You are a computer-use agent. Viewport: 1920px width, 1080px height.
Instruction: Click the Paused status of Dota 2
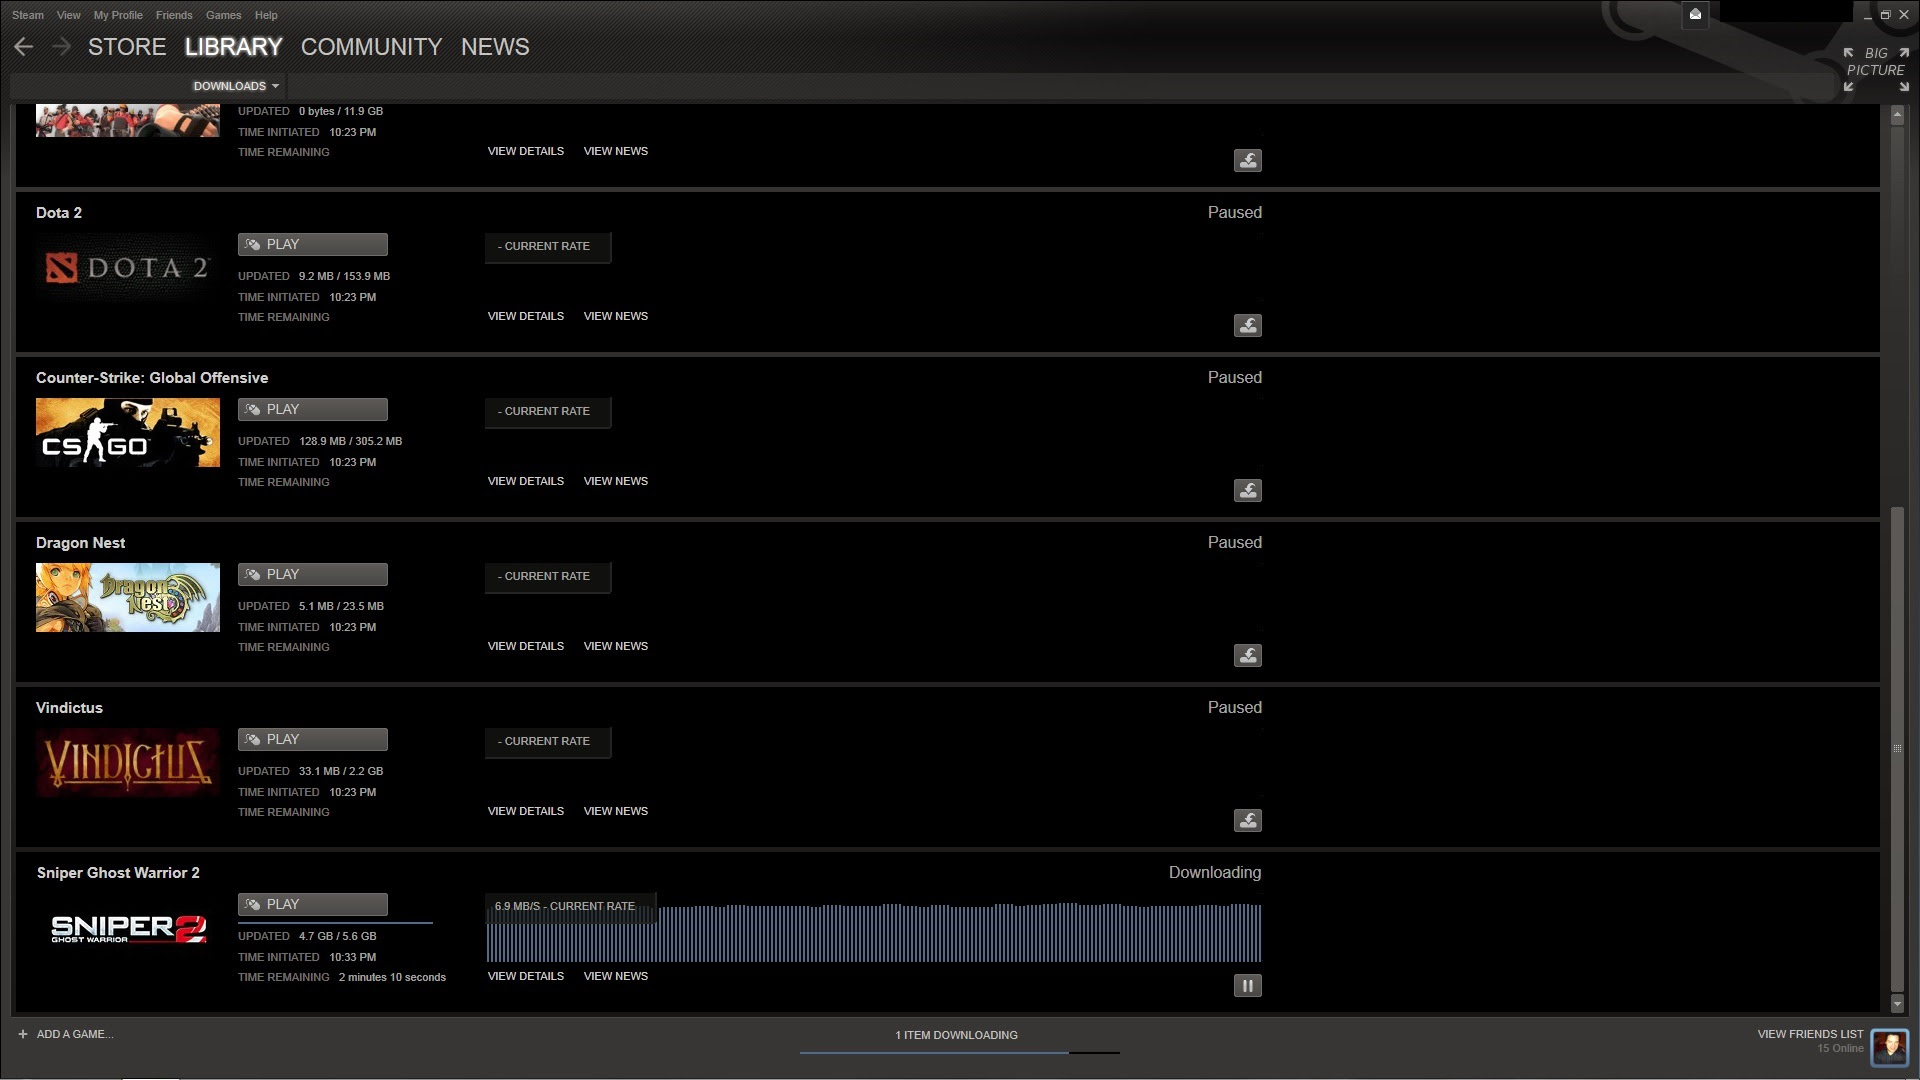pyautogui.click(x=1234, y=212)
